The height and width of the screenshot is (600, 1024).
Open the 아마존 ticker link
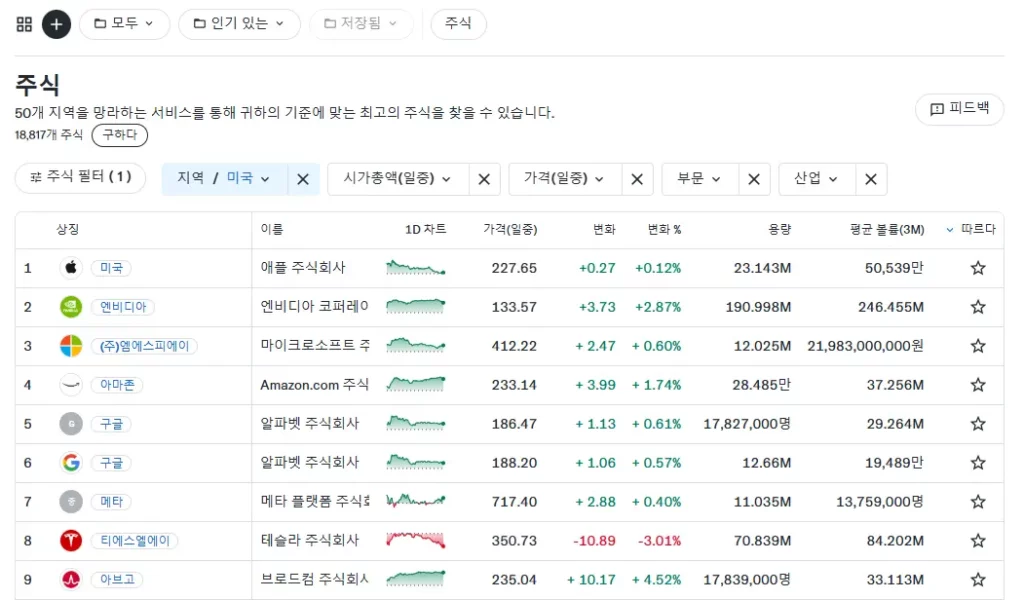[x=118, y=385]
